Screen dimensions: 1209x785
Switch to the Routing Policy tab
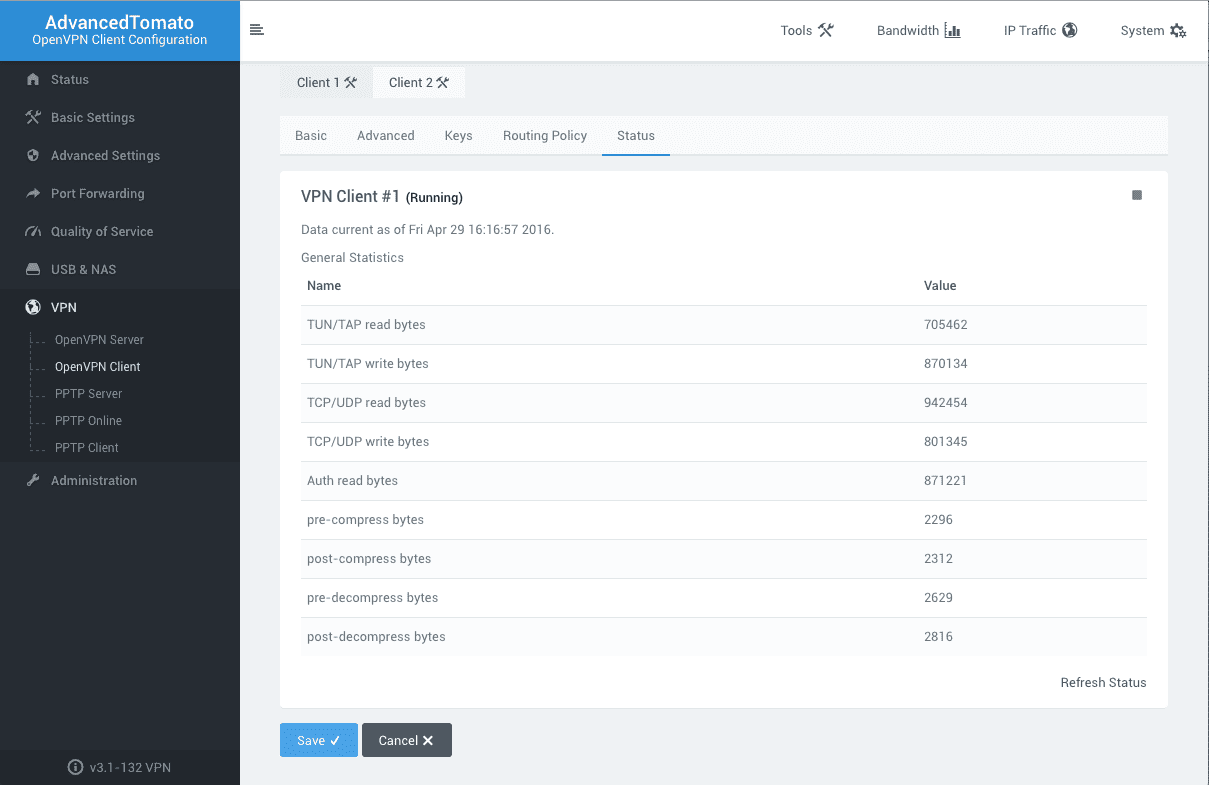pyautogui.click(x=545, y=136)
